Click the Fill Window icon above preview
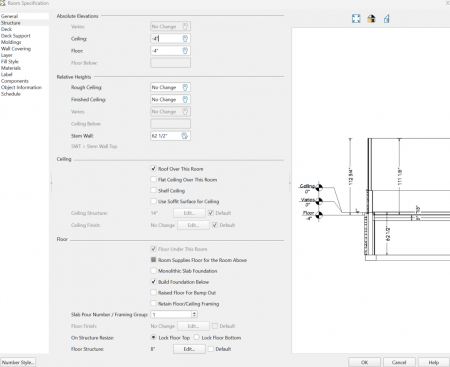This screenshot has width=450, height=367. coord(356,19)
